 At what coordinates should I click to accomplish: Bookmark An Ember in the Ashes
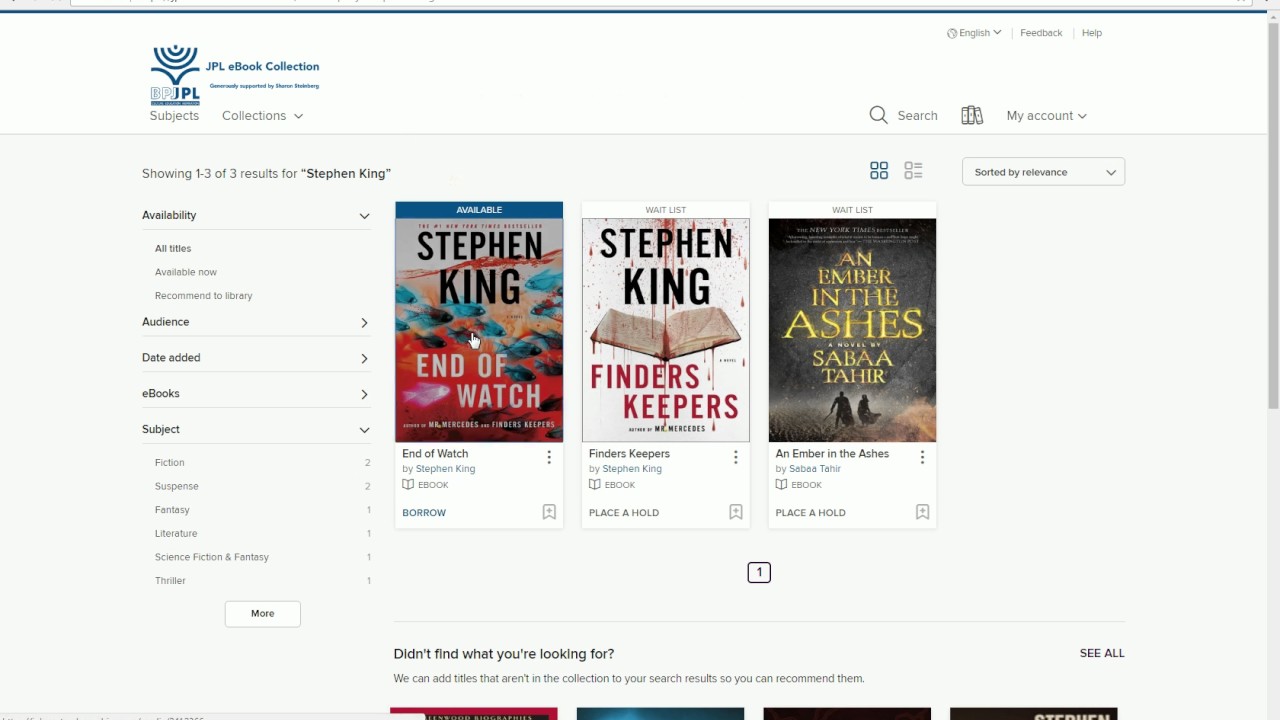(922, 512)
